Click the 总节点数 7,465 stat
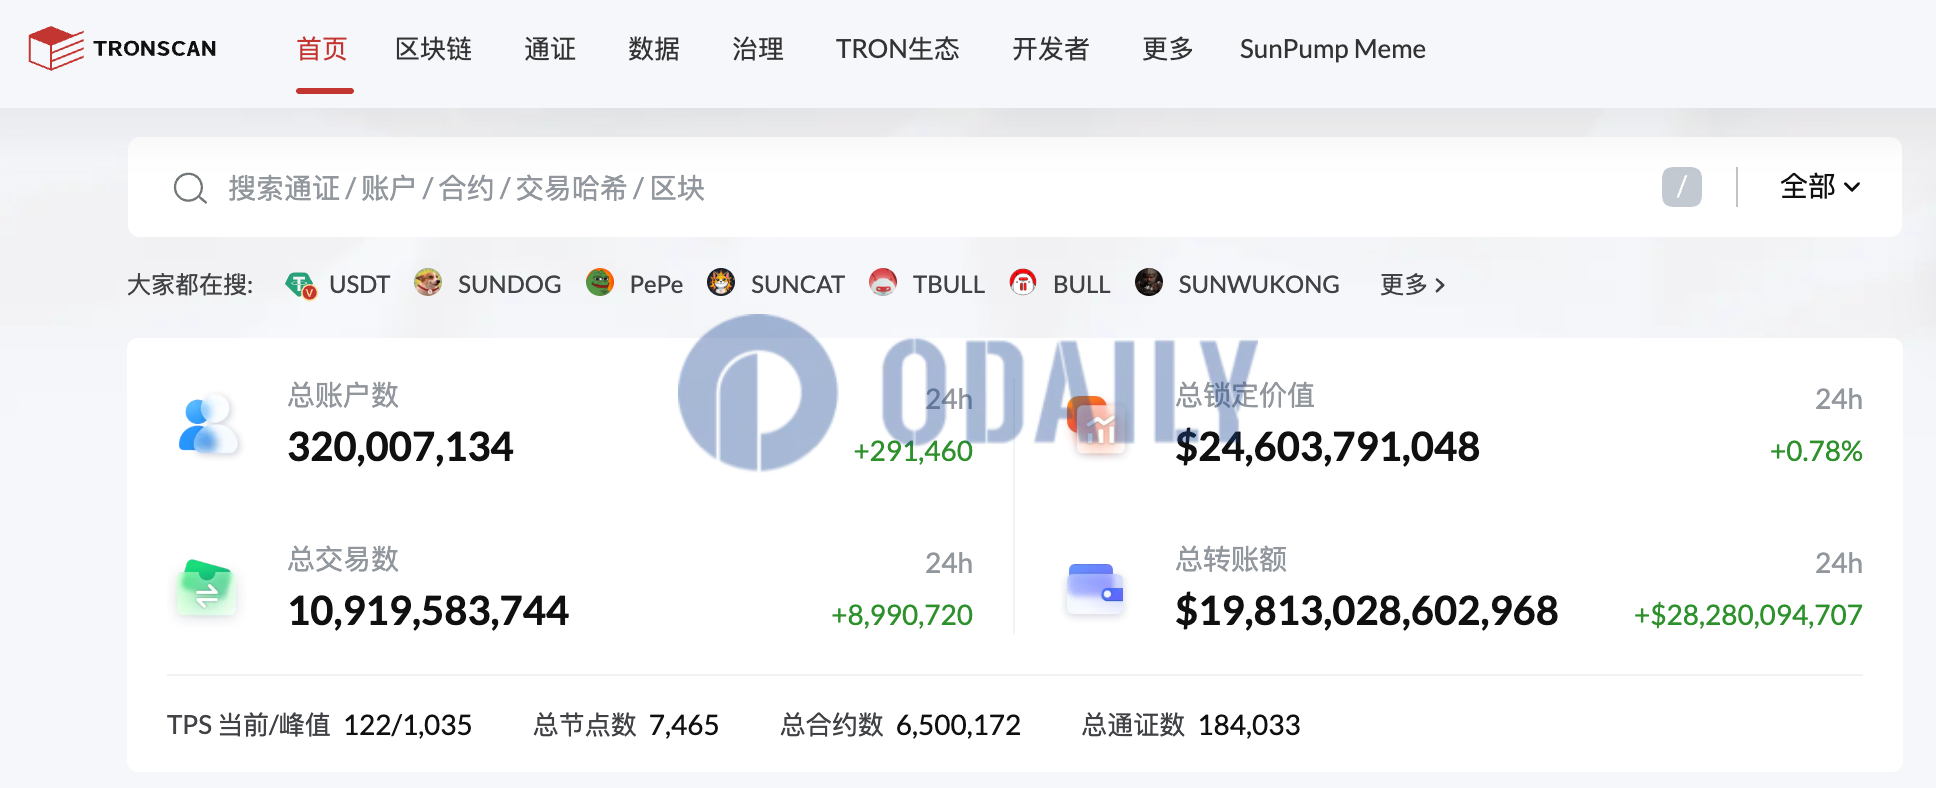The width and height of the screenshot is (1936, 788). [626, 725]
